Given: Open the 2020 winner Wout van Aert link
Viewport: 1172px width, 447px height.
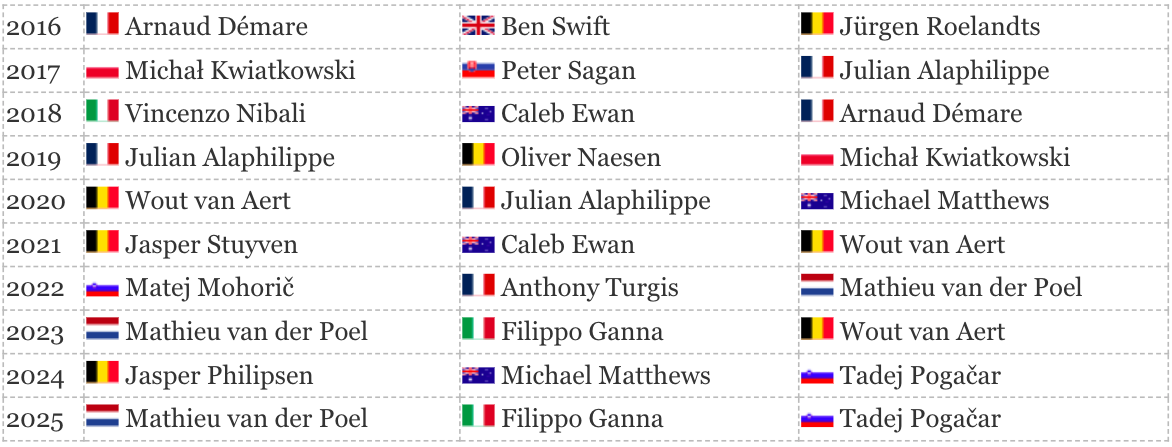Looking at the screenshot, I should [x=207, y=201].
